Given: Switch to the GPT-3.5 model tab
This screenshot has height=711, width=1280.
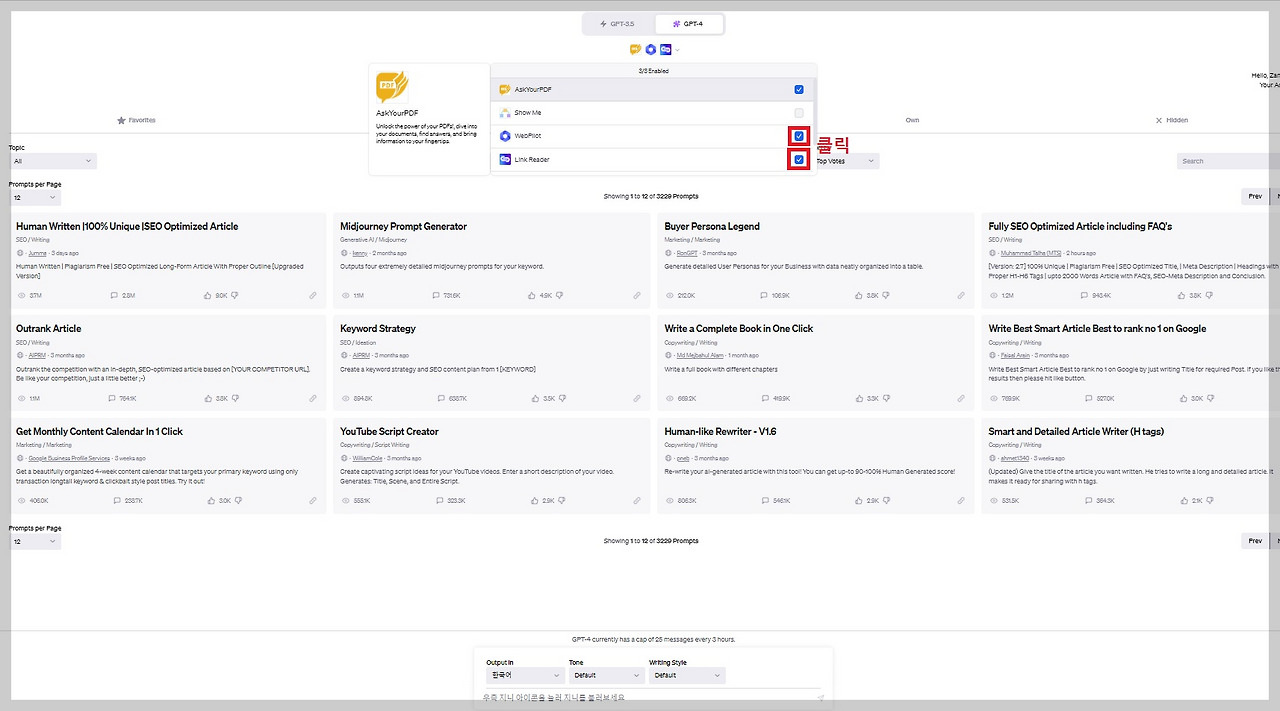Looking at the screenshot, I should point(618,23).
